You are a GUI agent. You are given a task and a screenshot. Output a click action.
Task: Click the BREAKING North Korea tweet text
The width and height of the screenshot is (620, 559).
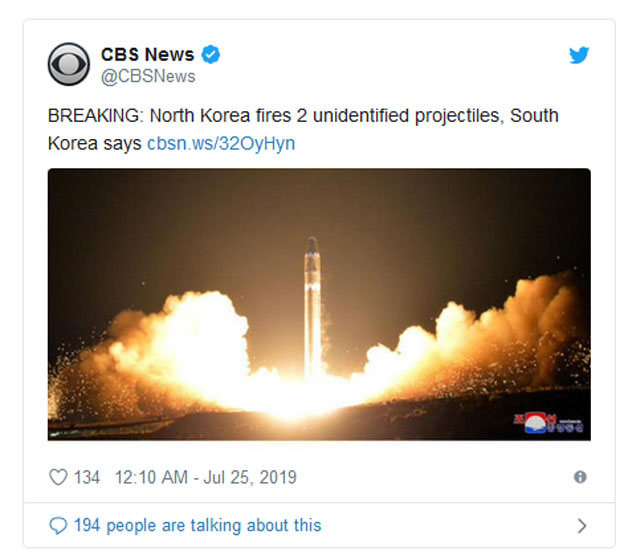(303, 130)
